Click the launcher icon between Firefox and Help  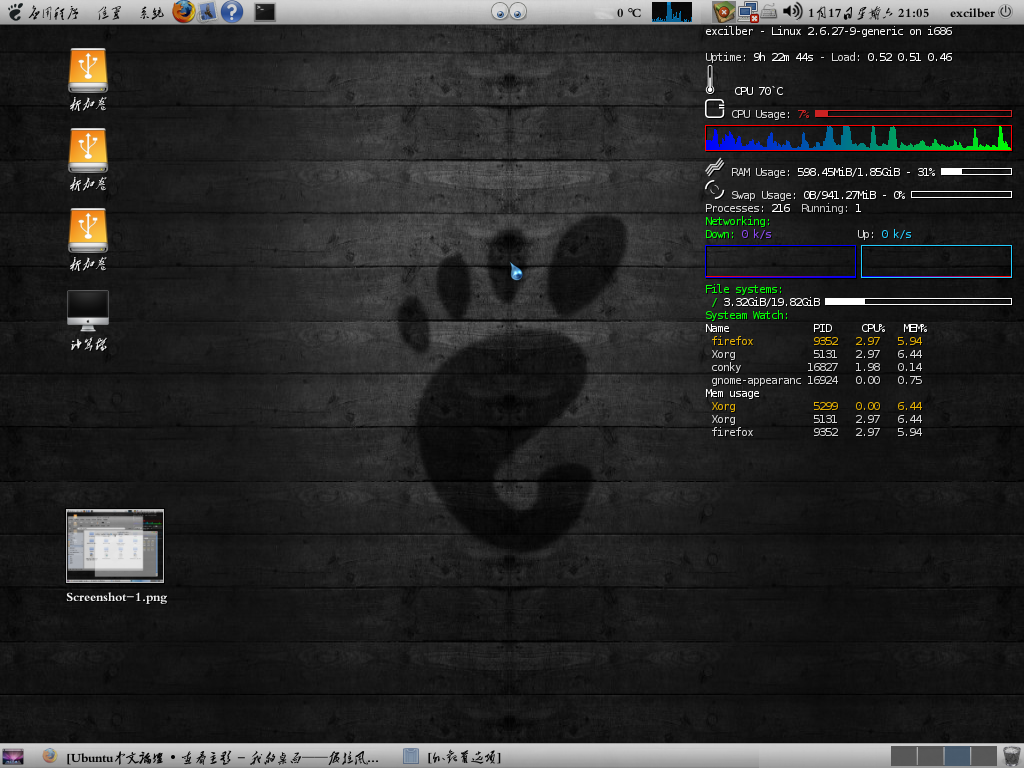tap(208, 12)
